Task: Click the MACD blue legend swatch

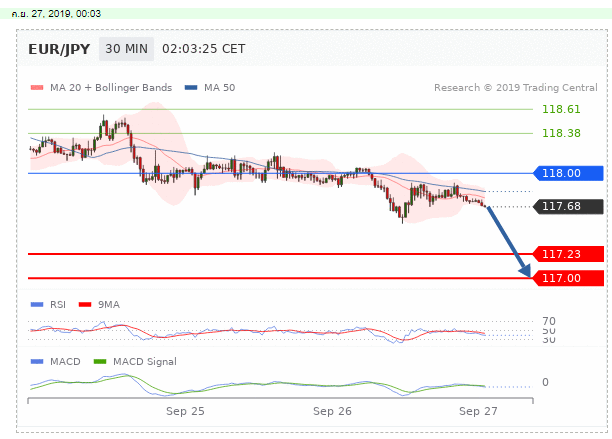Action: [37, 362]
